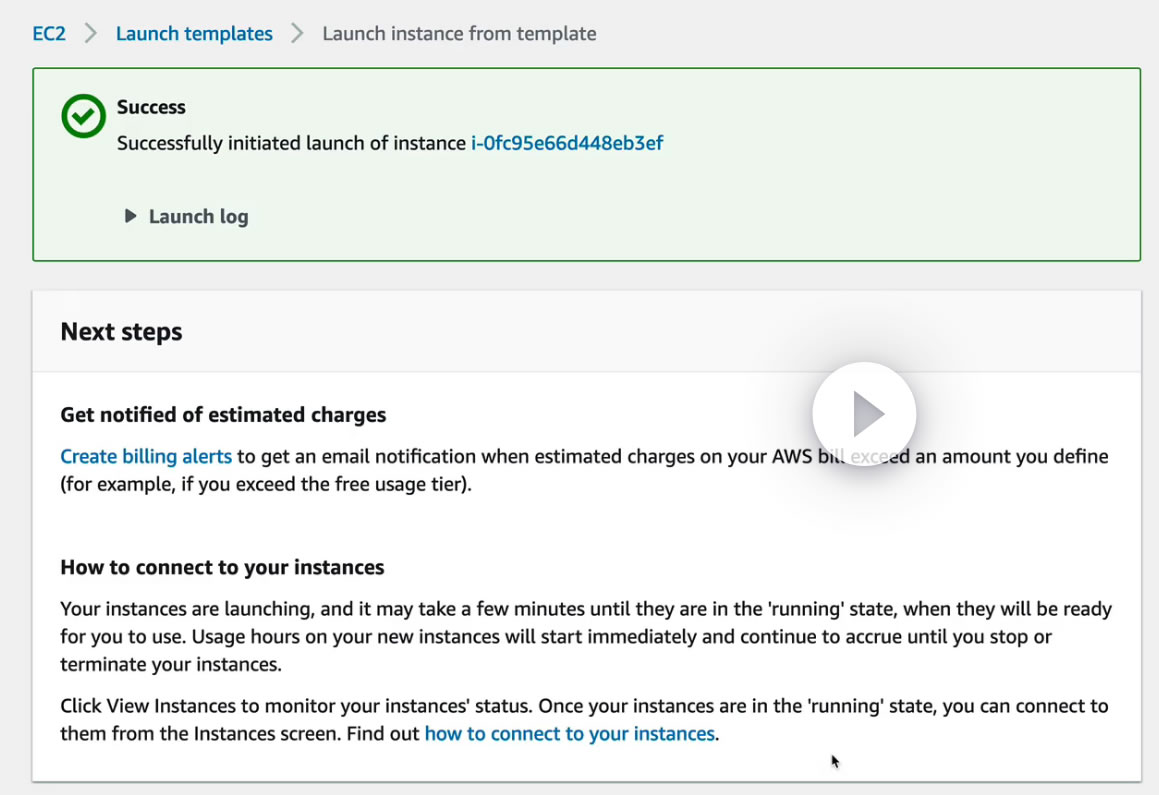Open instance i-0fc95e66d448eb3ef link
This screenshot has width=1159, height=795.
click(567, 143)
